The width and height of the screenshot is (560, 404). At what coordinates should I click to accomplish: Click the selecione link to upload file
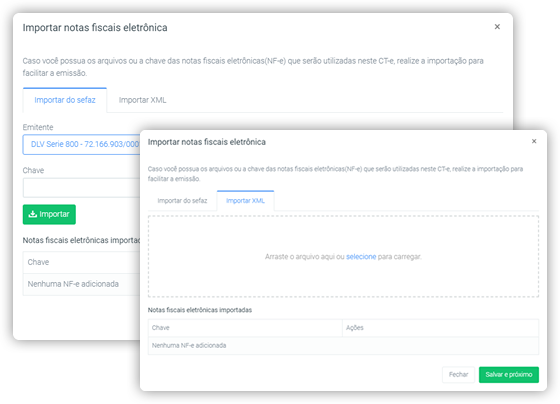pos(361,256)
